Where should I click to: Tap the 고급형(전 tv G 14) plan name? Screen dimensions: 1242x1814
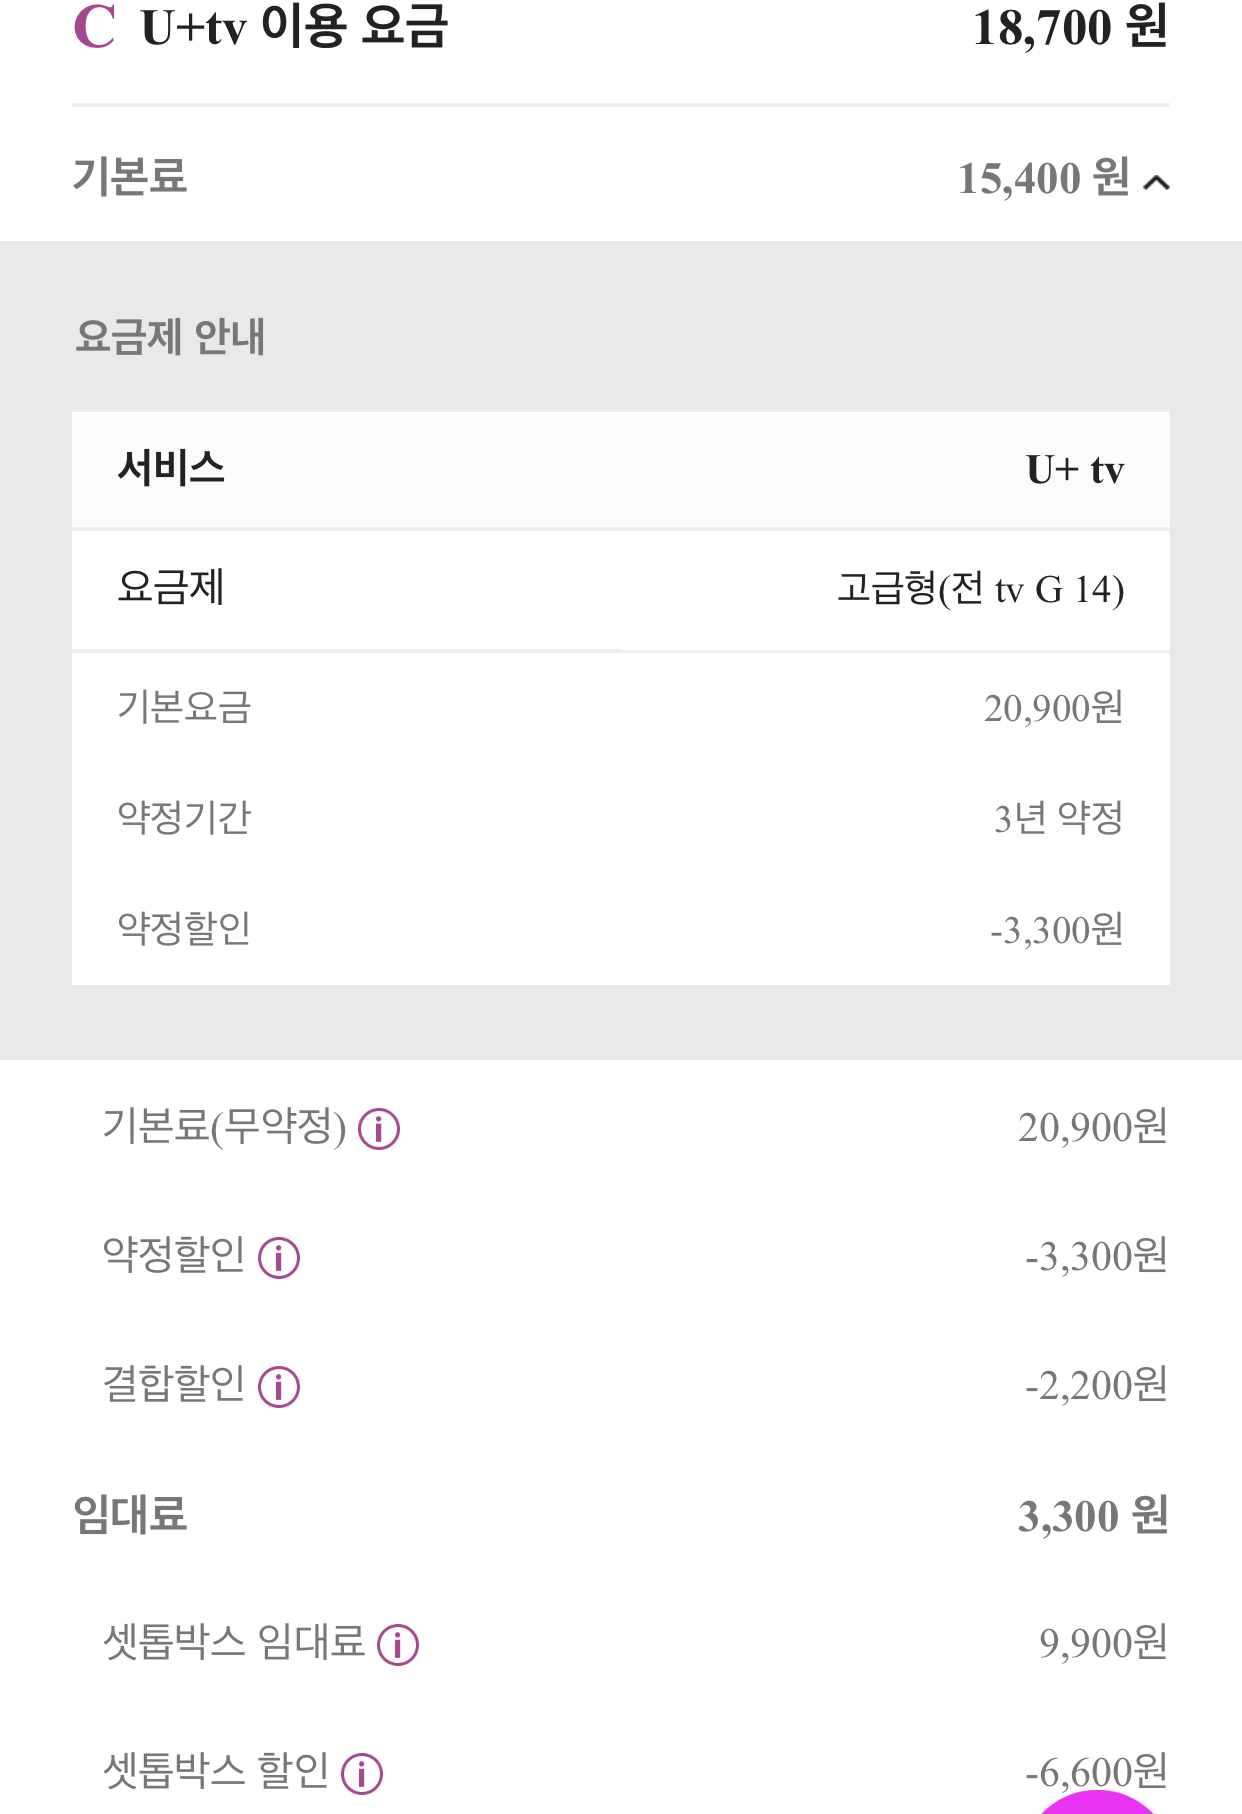[980, 589]
